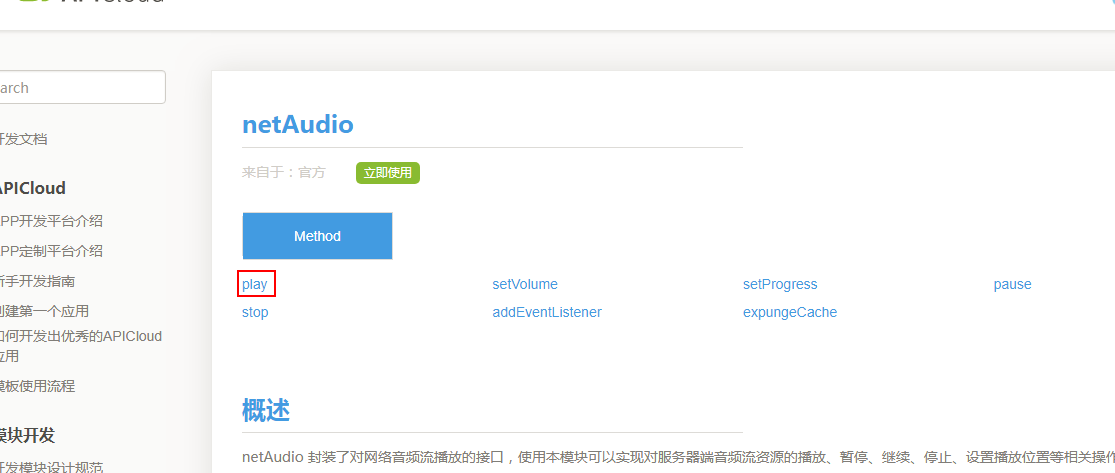Click the 概述 section heading
The height and width of the screenshot is (473, 1115).
[x=266, y=410]
